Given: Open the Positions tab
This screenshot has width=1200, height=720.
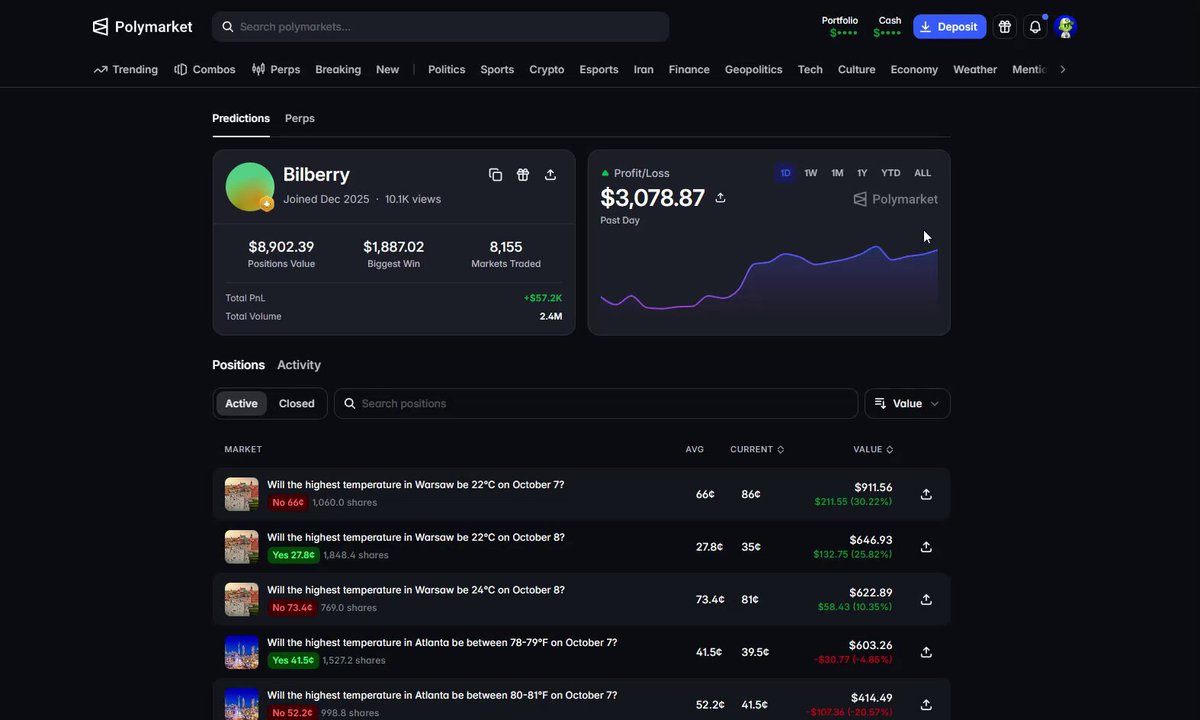Looking at the screenshot, I should click(x=238, y=365).
